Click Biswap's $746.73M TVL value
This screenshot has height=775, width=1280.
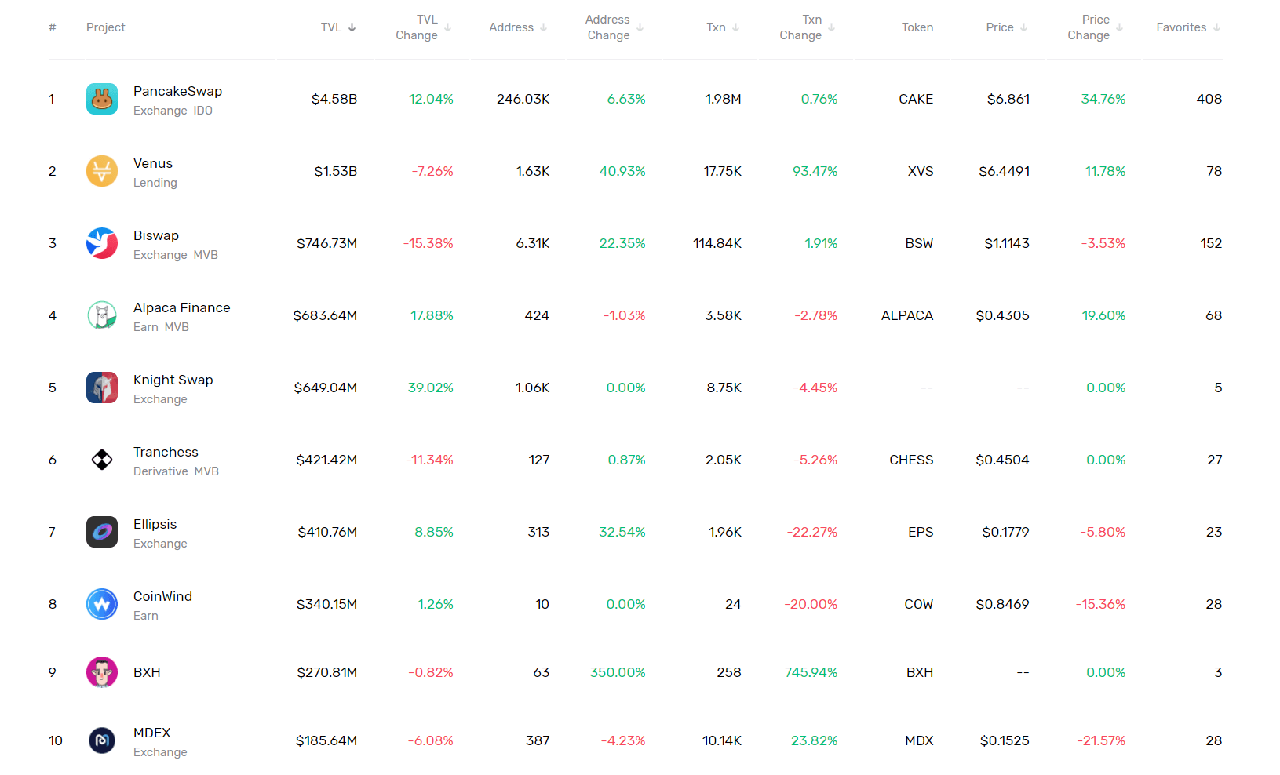327,243
